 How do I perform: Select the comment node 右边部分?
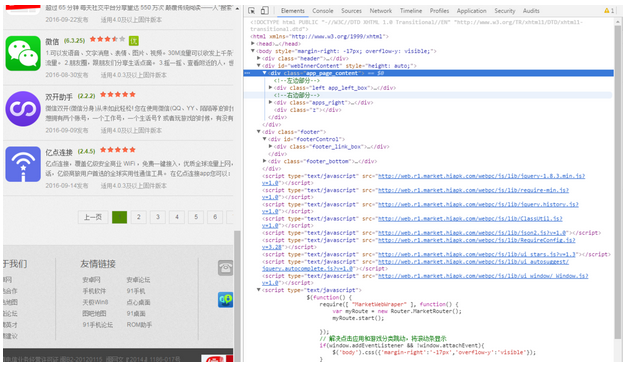pyautogui.click(x=297, y=95)
